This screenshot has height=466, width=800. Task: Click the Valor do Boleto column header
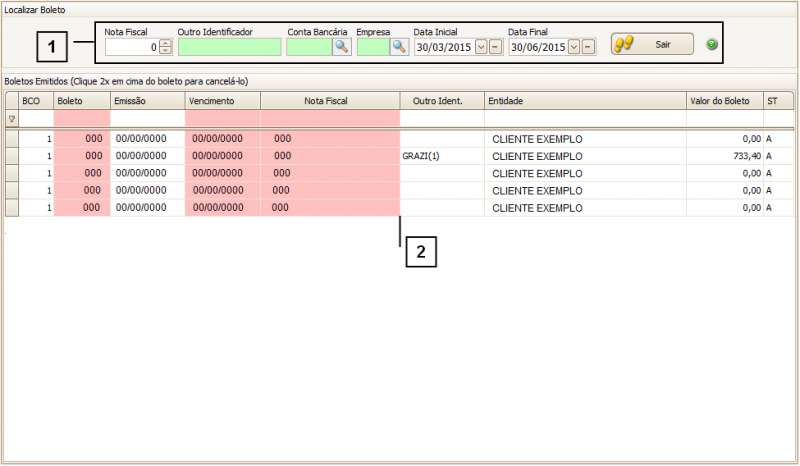(x=723, y=101)
